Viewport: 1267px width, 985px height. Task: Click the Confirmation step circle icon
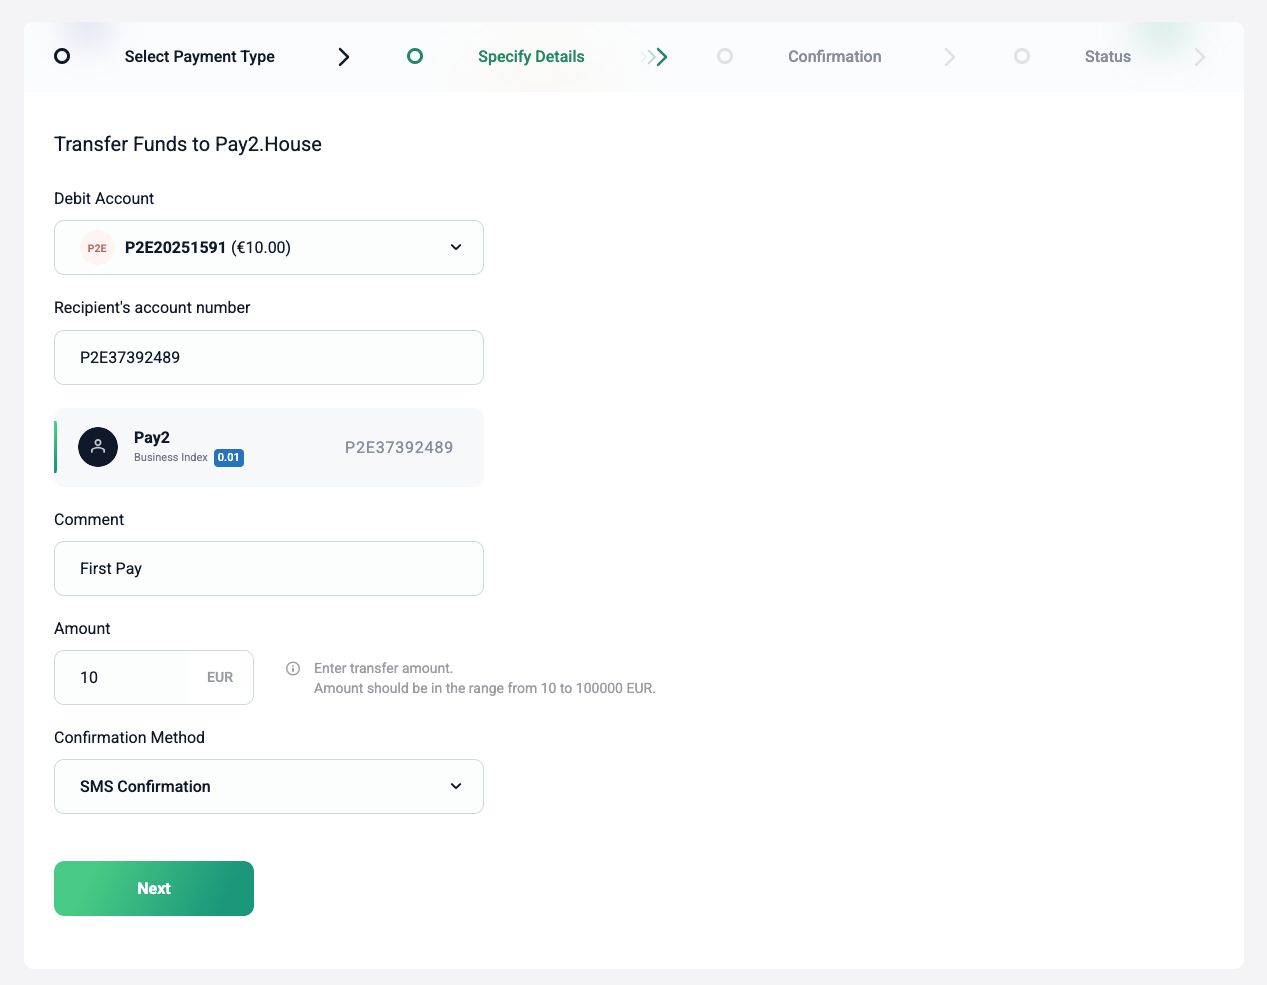click(725, 56)
